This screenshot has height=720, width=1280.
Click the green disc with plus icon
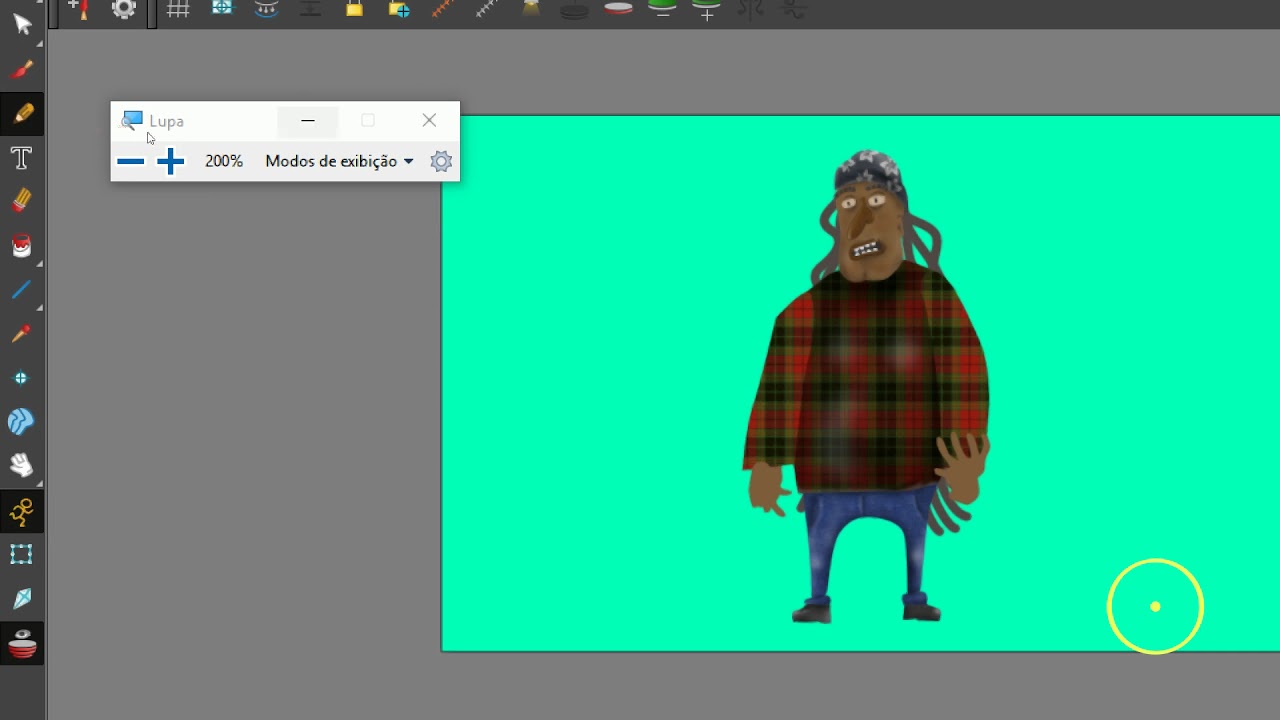[706, 10]
